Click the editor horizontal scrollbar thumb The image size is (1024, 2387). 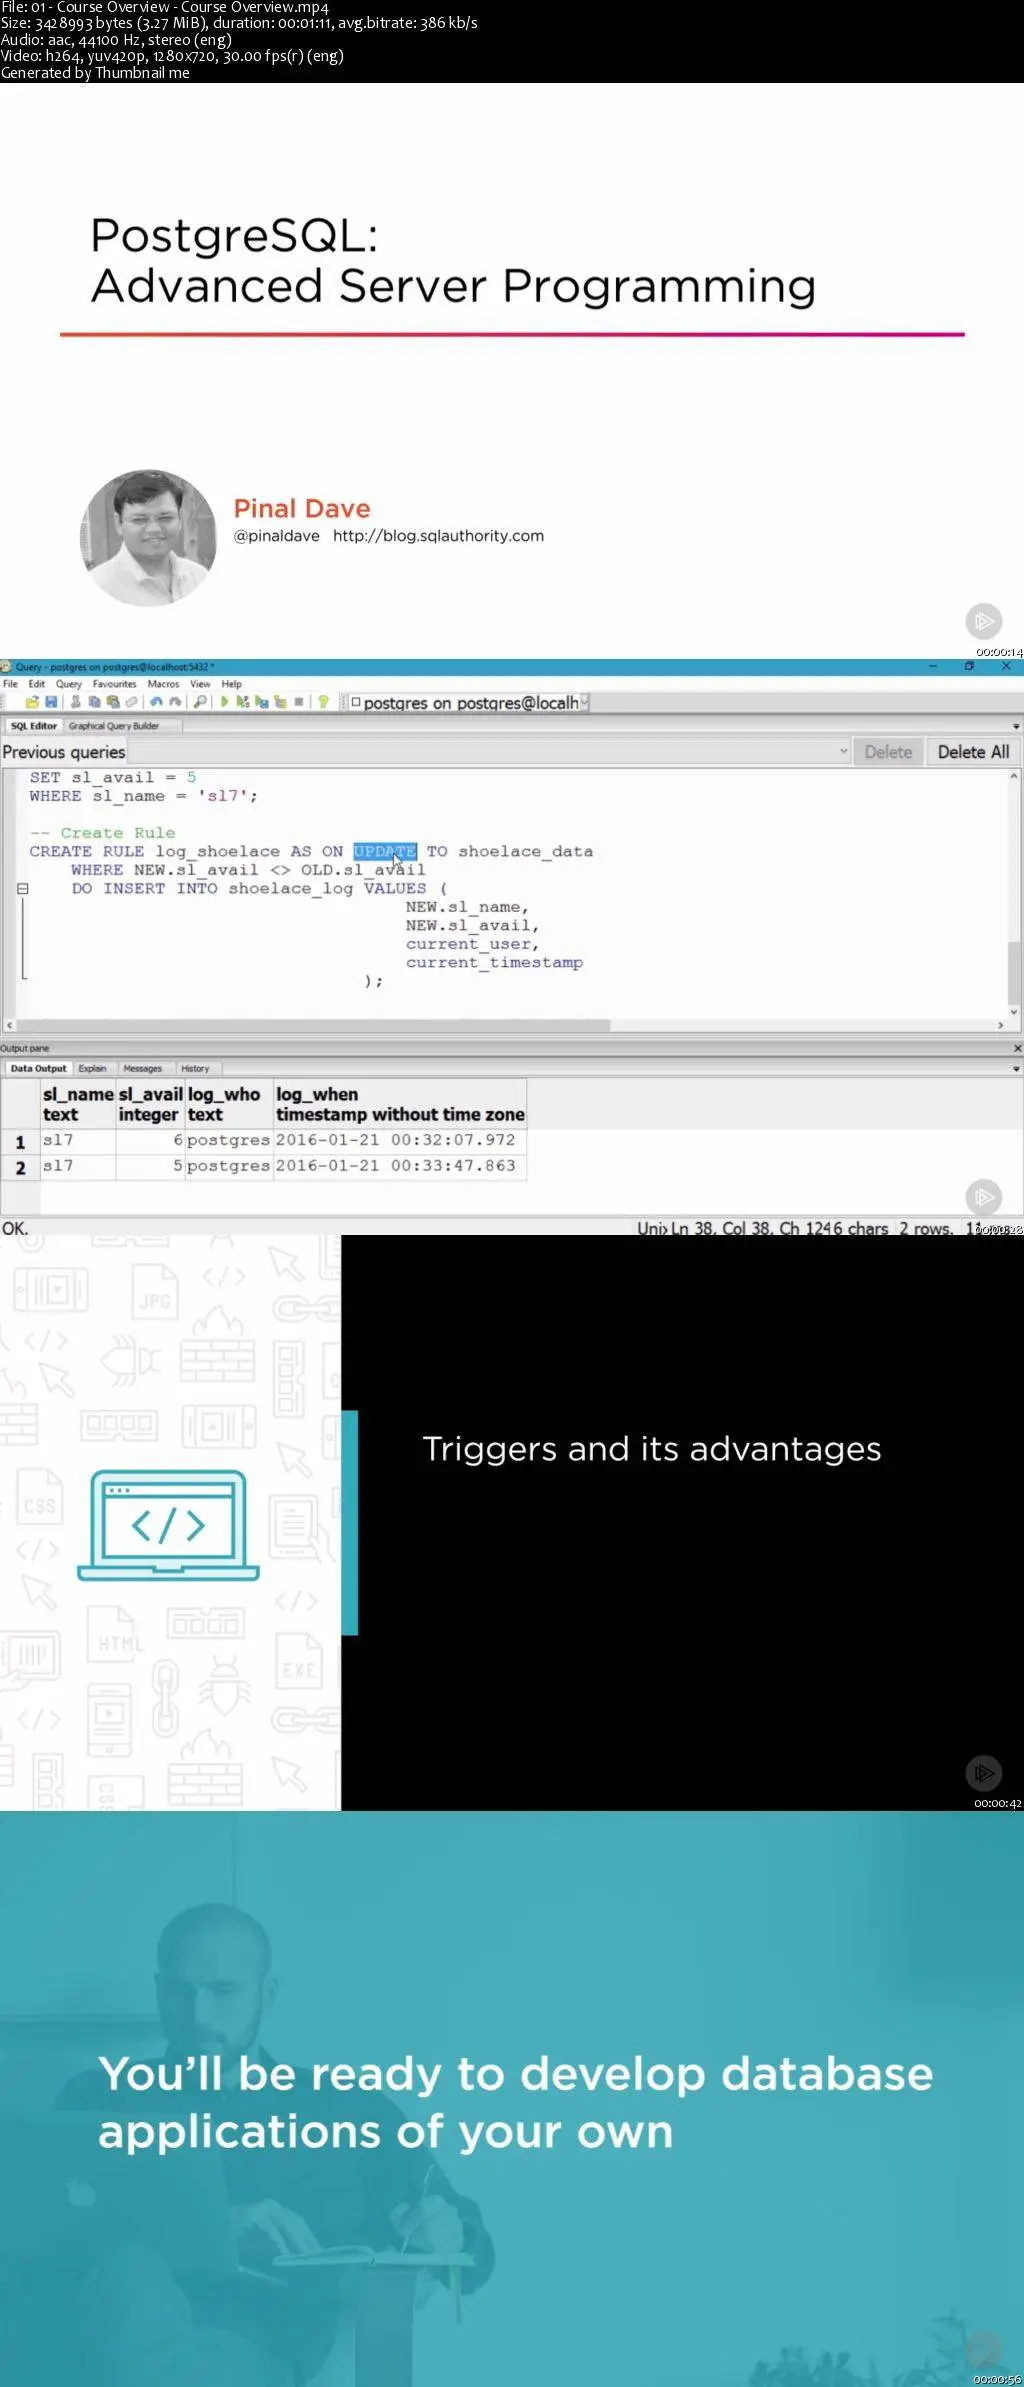click(x=315, y=1025)
